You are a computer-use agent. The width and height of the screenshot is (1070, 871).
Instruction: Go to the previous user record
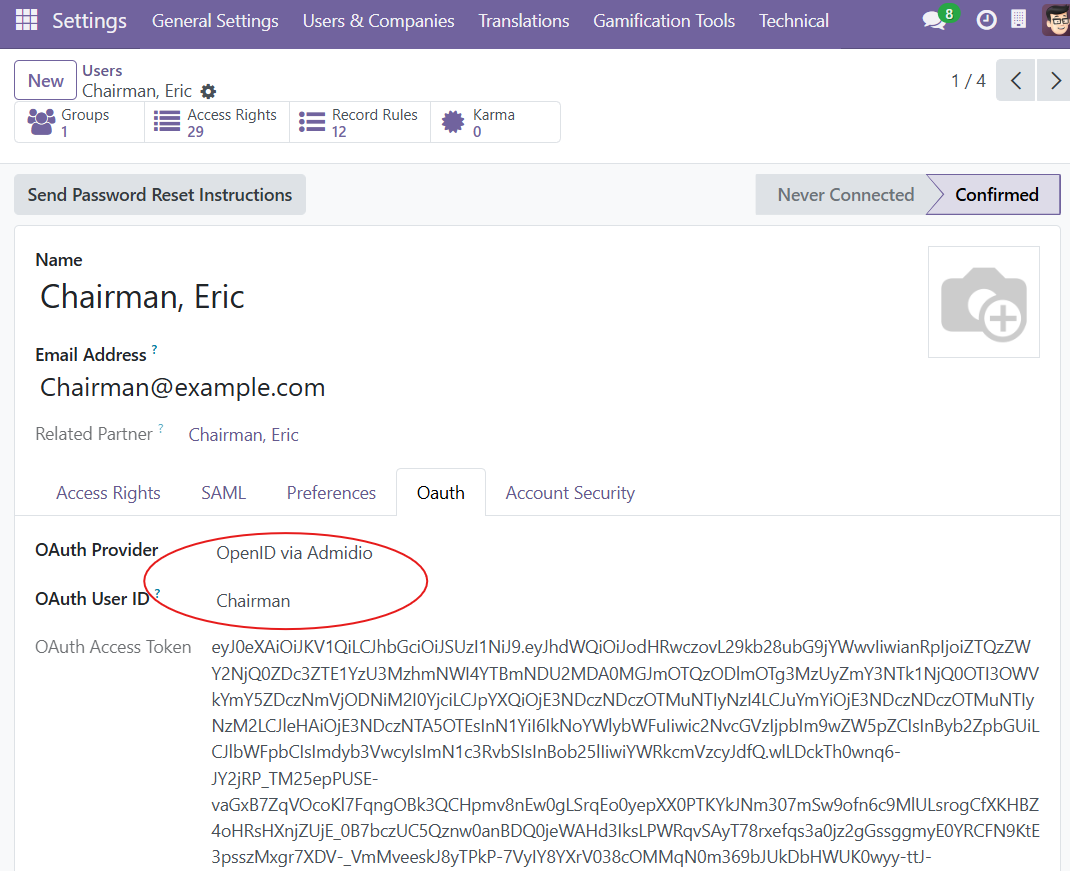coord(1016,81)
